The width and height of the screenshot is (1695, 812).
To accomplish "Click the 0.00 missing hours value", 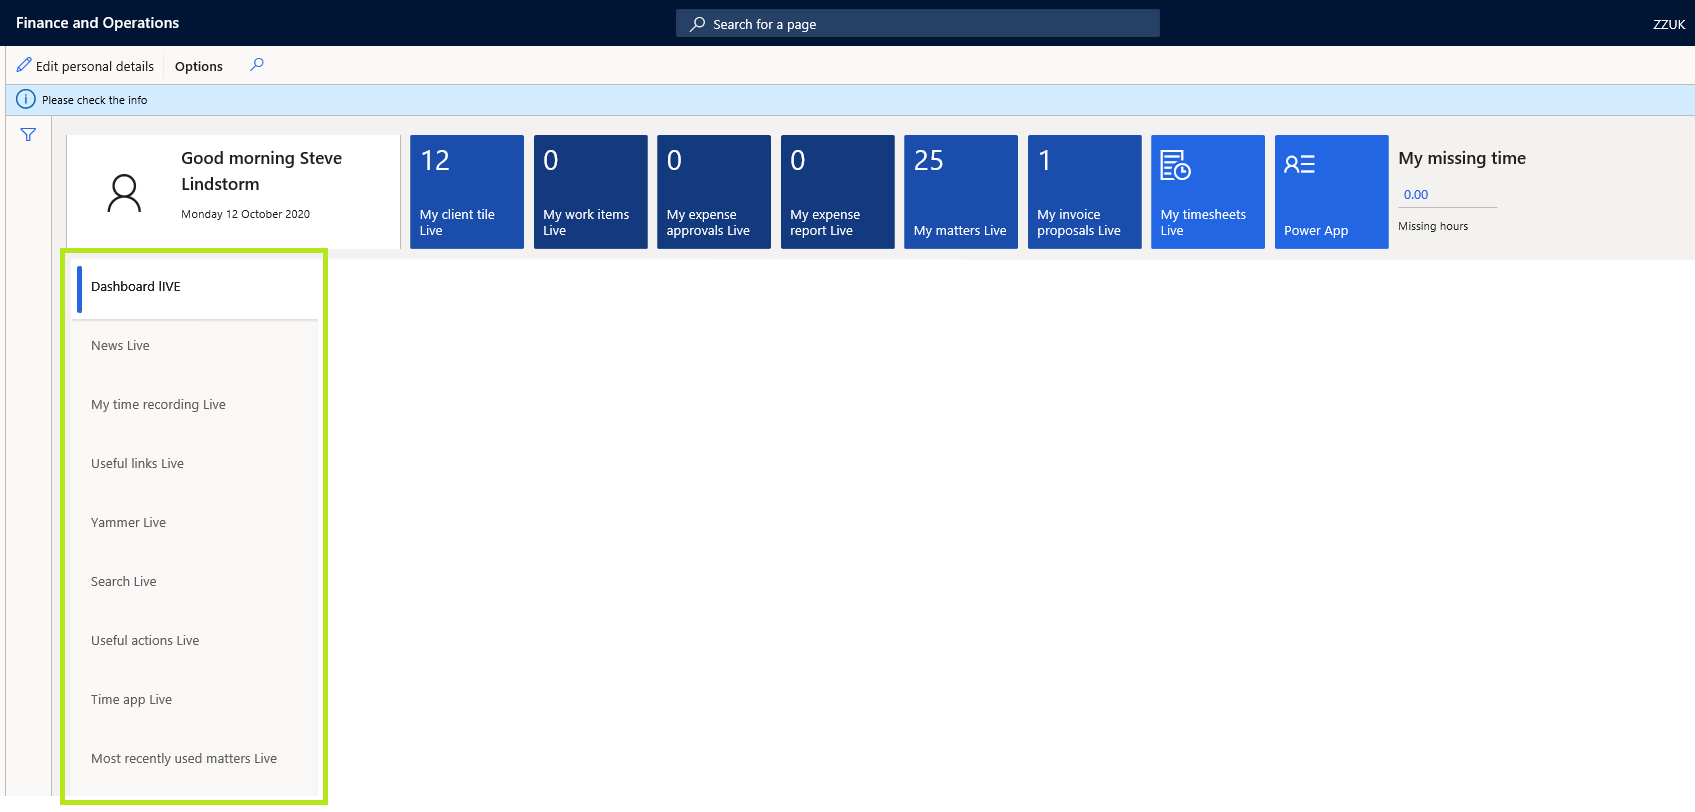I will coord(1416,195).
